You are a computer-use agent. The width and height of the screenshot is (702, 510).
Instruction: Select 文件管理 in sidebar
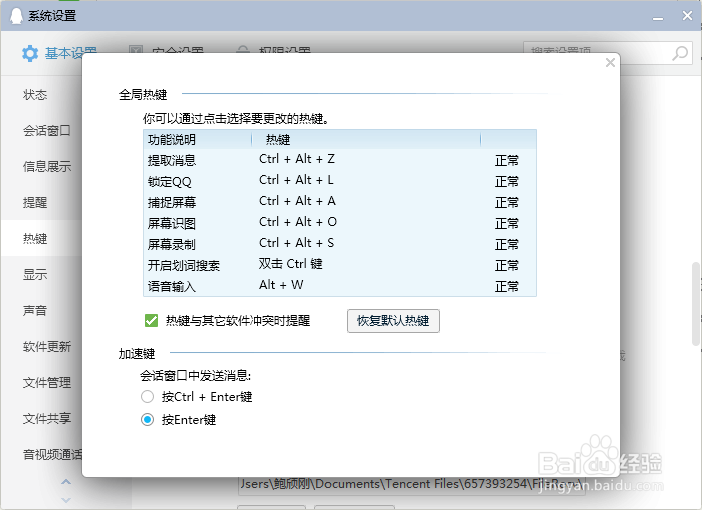[x=47, y=382]
